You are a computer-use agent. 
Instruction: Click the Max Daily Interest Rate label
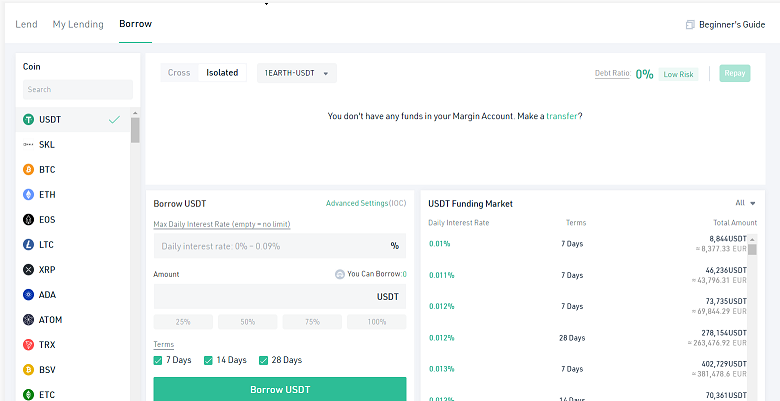(x=222, y=224)
